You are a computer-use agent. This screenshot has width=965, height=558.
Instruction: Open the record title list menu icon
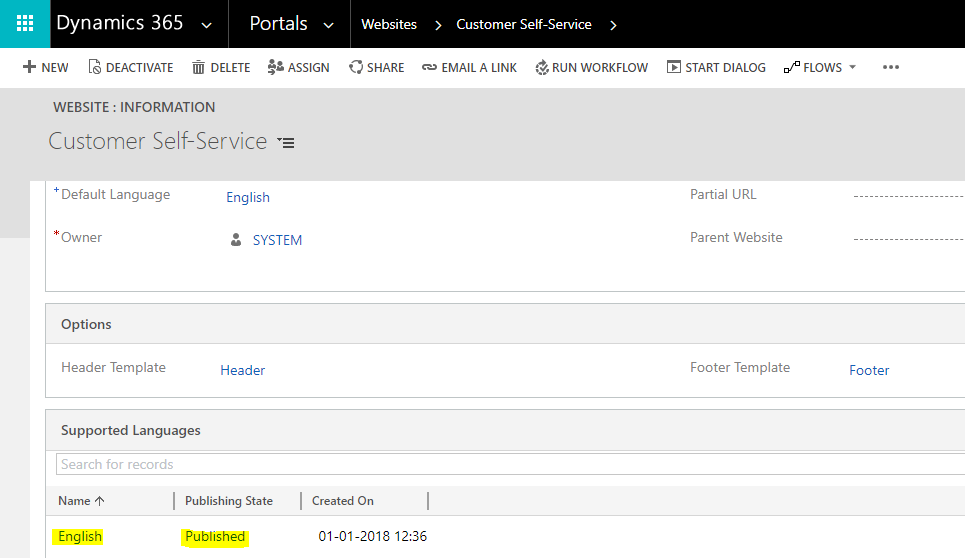(x=286, y=143)
